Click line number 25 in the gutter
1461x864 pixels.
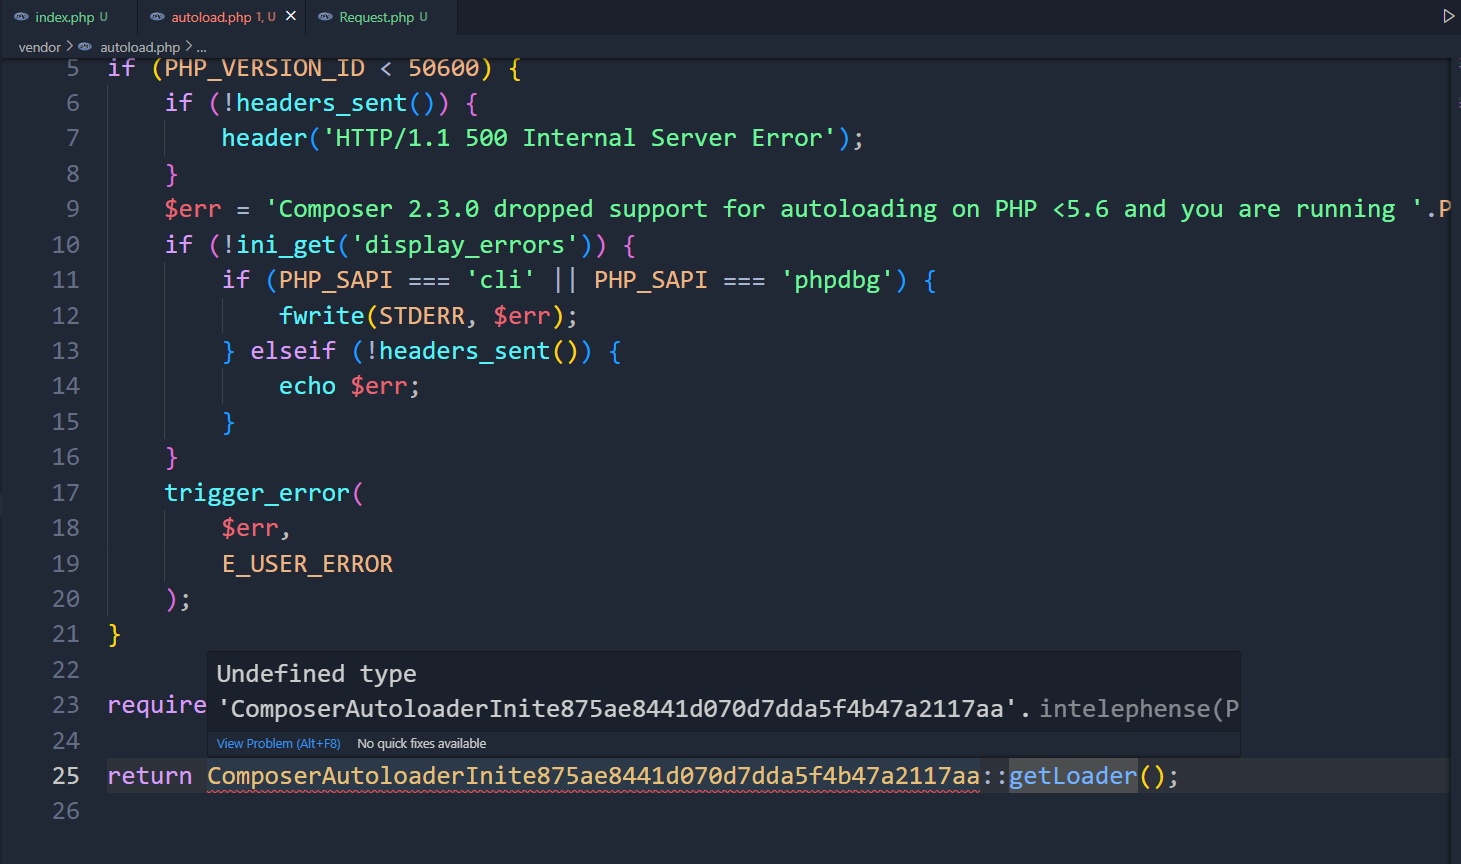click(x=66, y=776)
